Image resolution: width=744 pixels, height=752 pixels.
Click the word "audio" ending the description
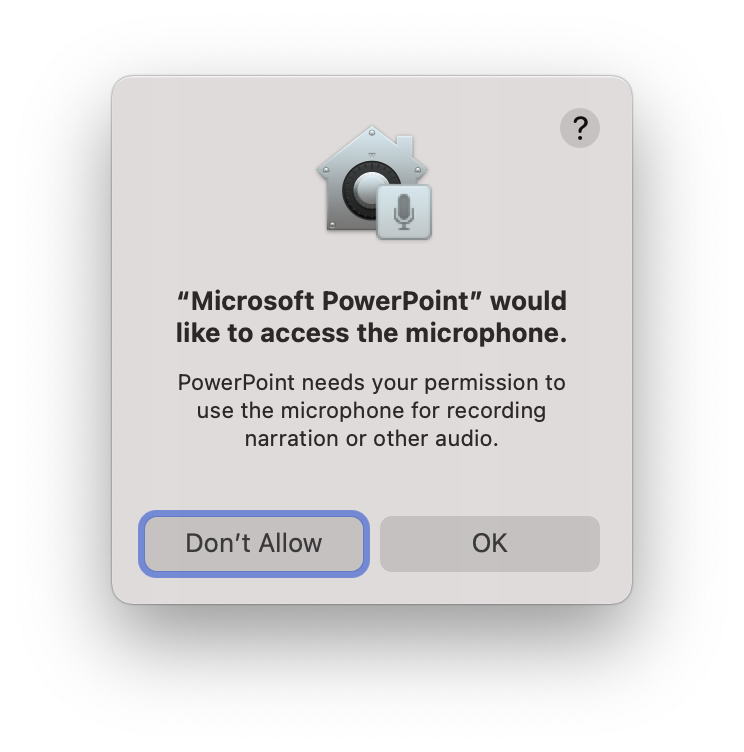pyautogui.click(x=463, y=439)
